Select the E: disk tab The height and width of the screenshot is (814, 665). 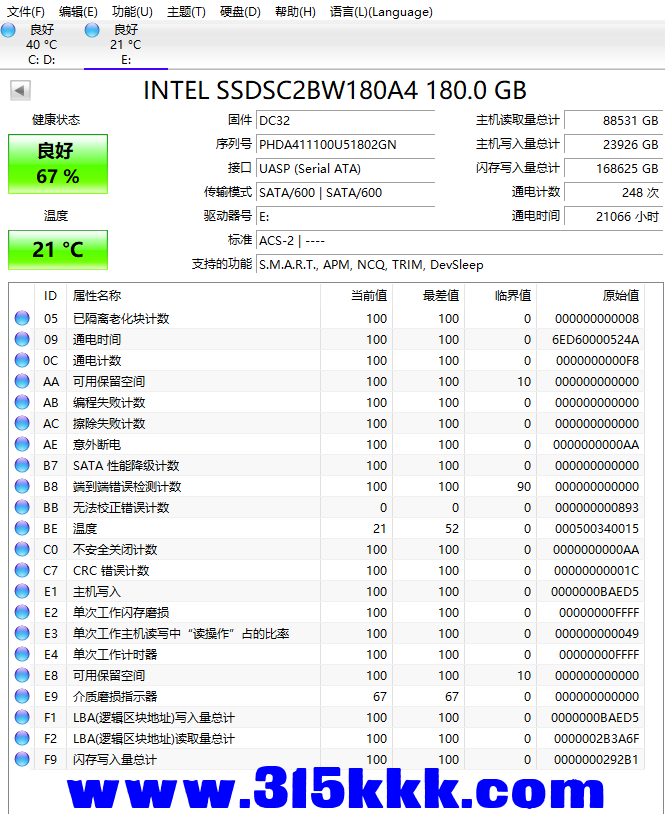(x=126, y=45)
